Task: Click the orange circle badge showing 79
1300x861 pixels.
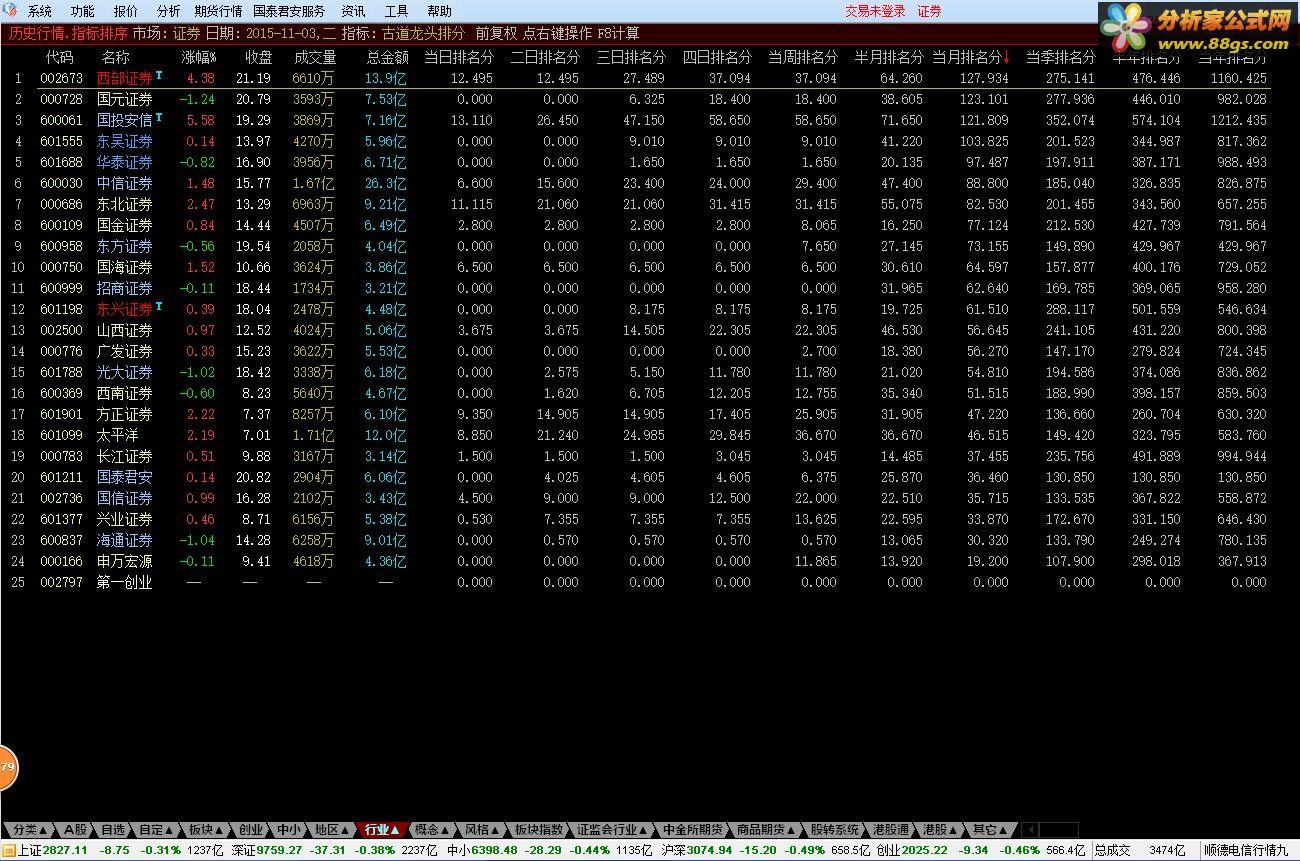Action: click(7, 767)
